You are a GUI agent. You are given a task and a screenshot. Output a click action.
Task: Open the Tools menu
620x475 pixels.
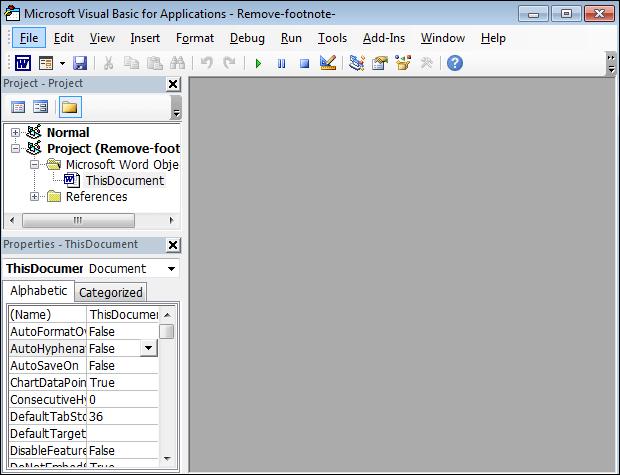tap(333, 38)
